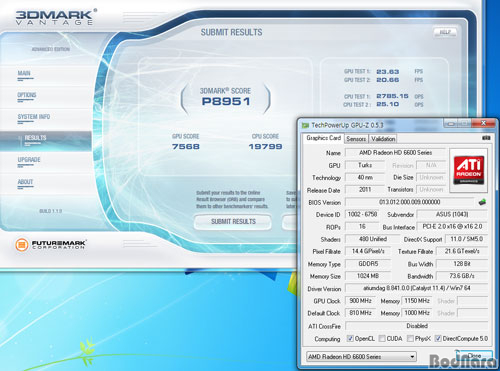
Task: Open the OPTIONS section in 3DMark
Action: pyautogui.click(x=27, y=95)
